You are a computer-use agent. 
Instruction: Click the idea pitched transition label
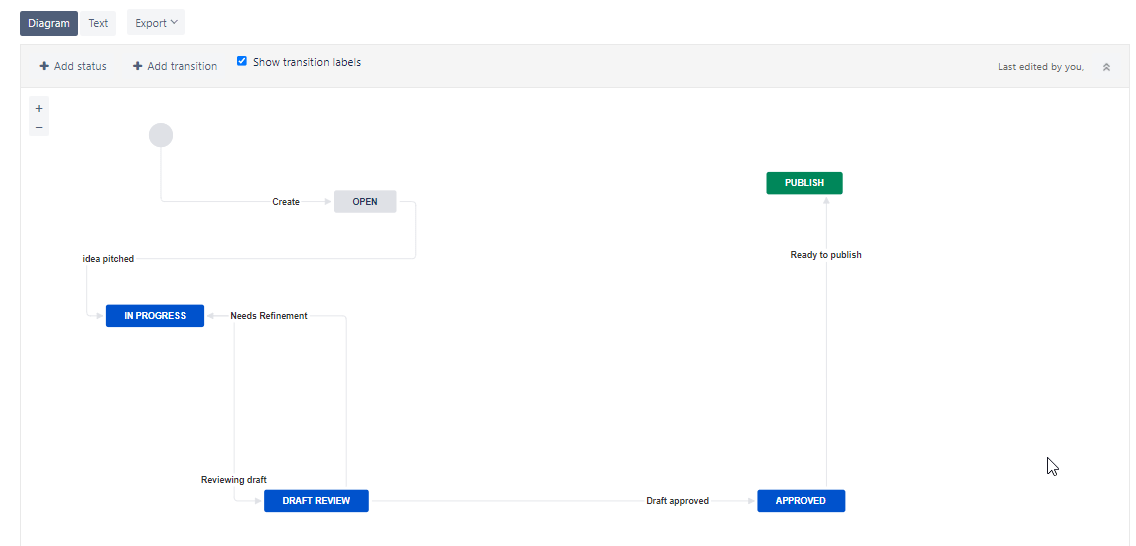(x=109, y=259)
